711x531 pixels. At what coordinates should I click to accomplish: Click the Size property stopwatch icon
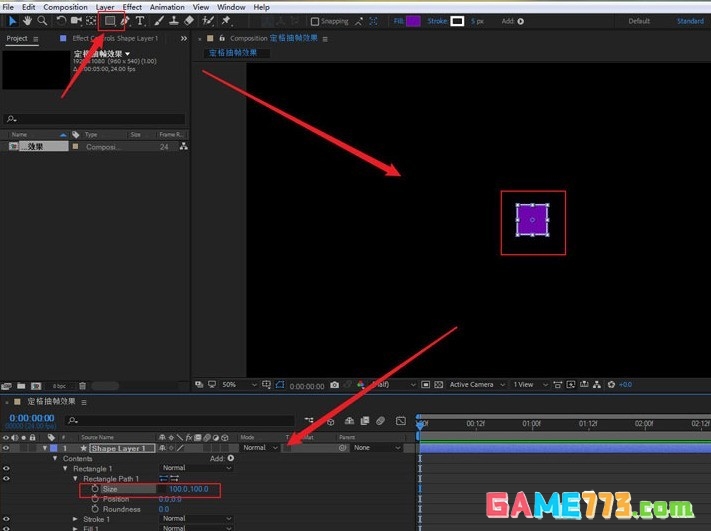[x=96, y=489]
